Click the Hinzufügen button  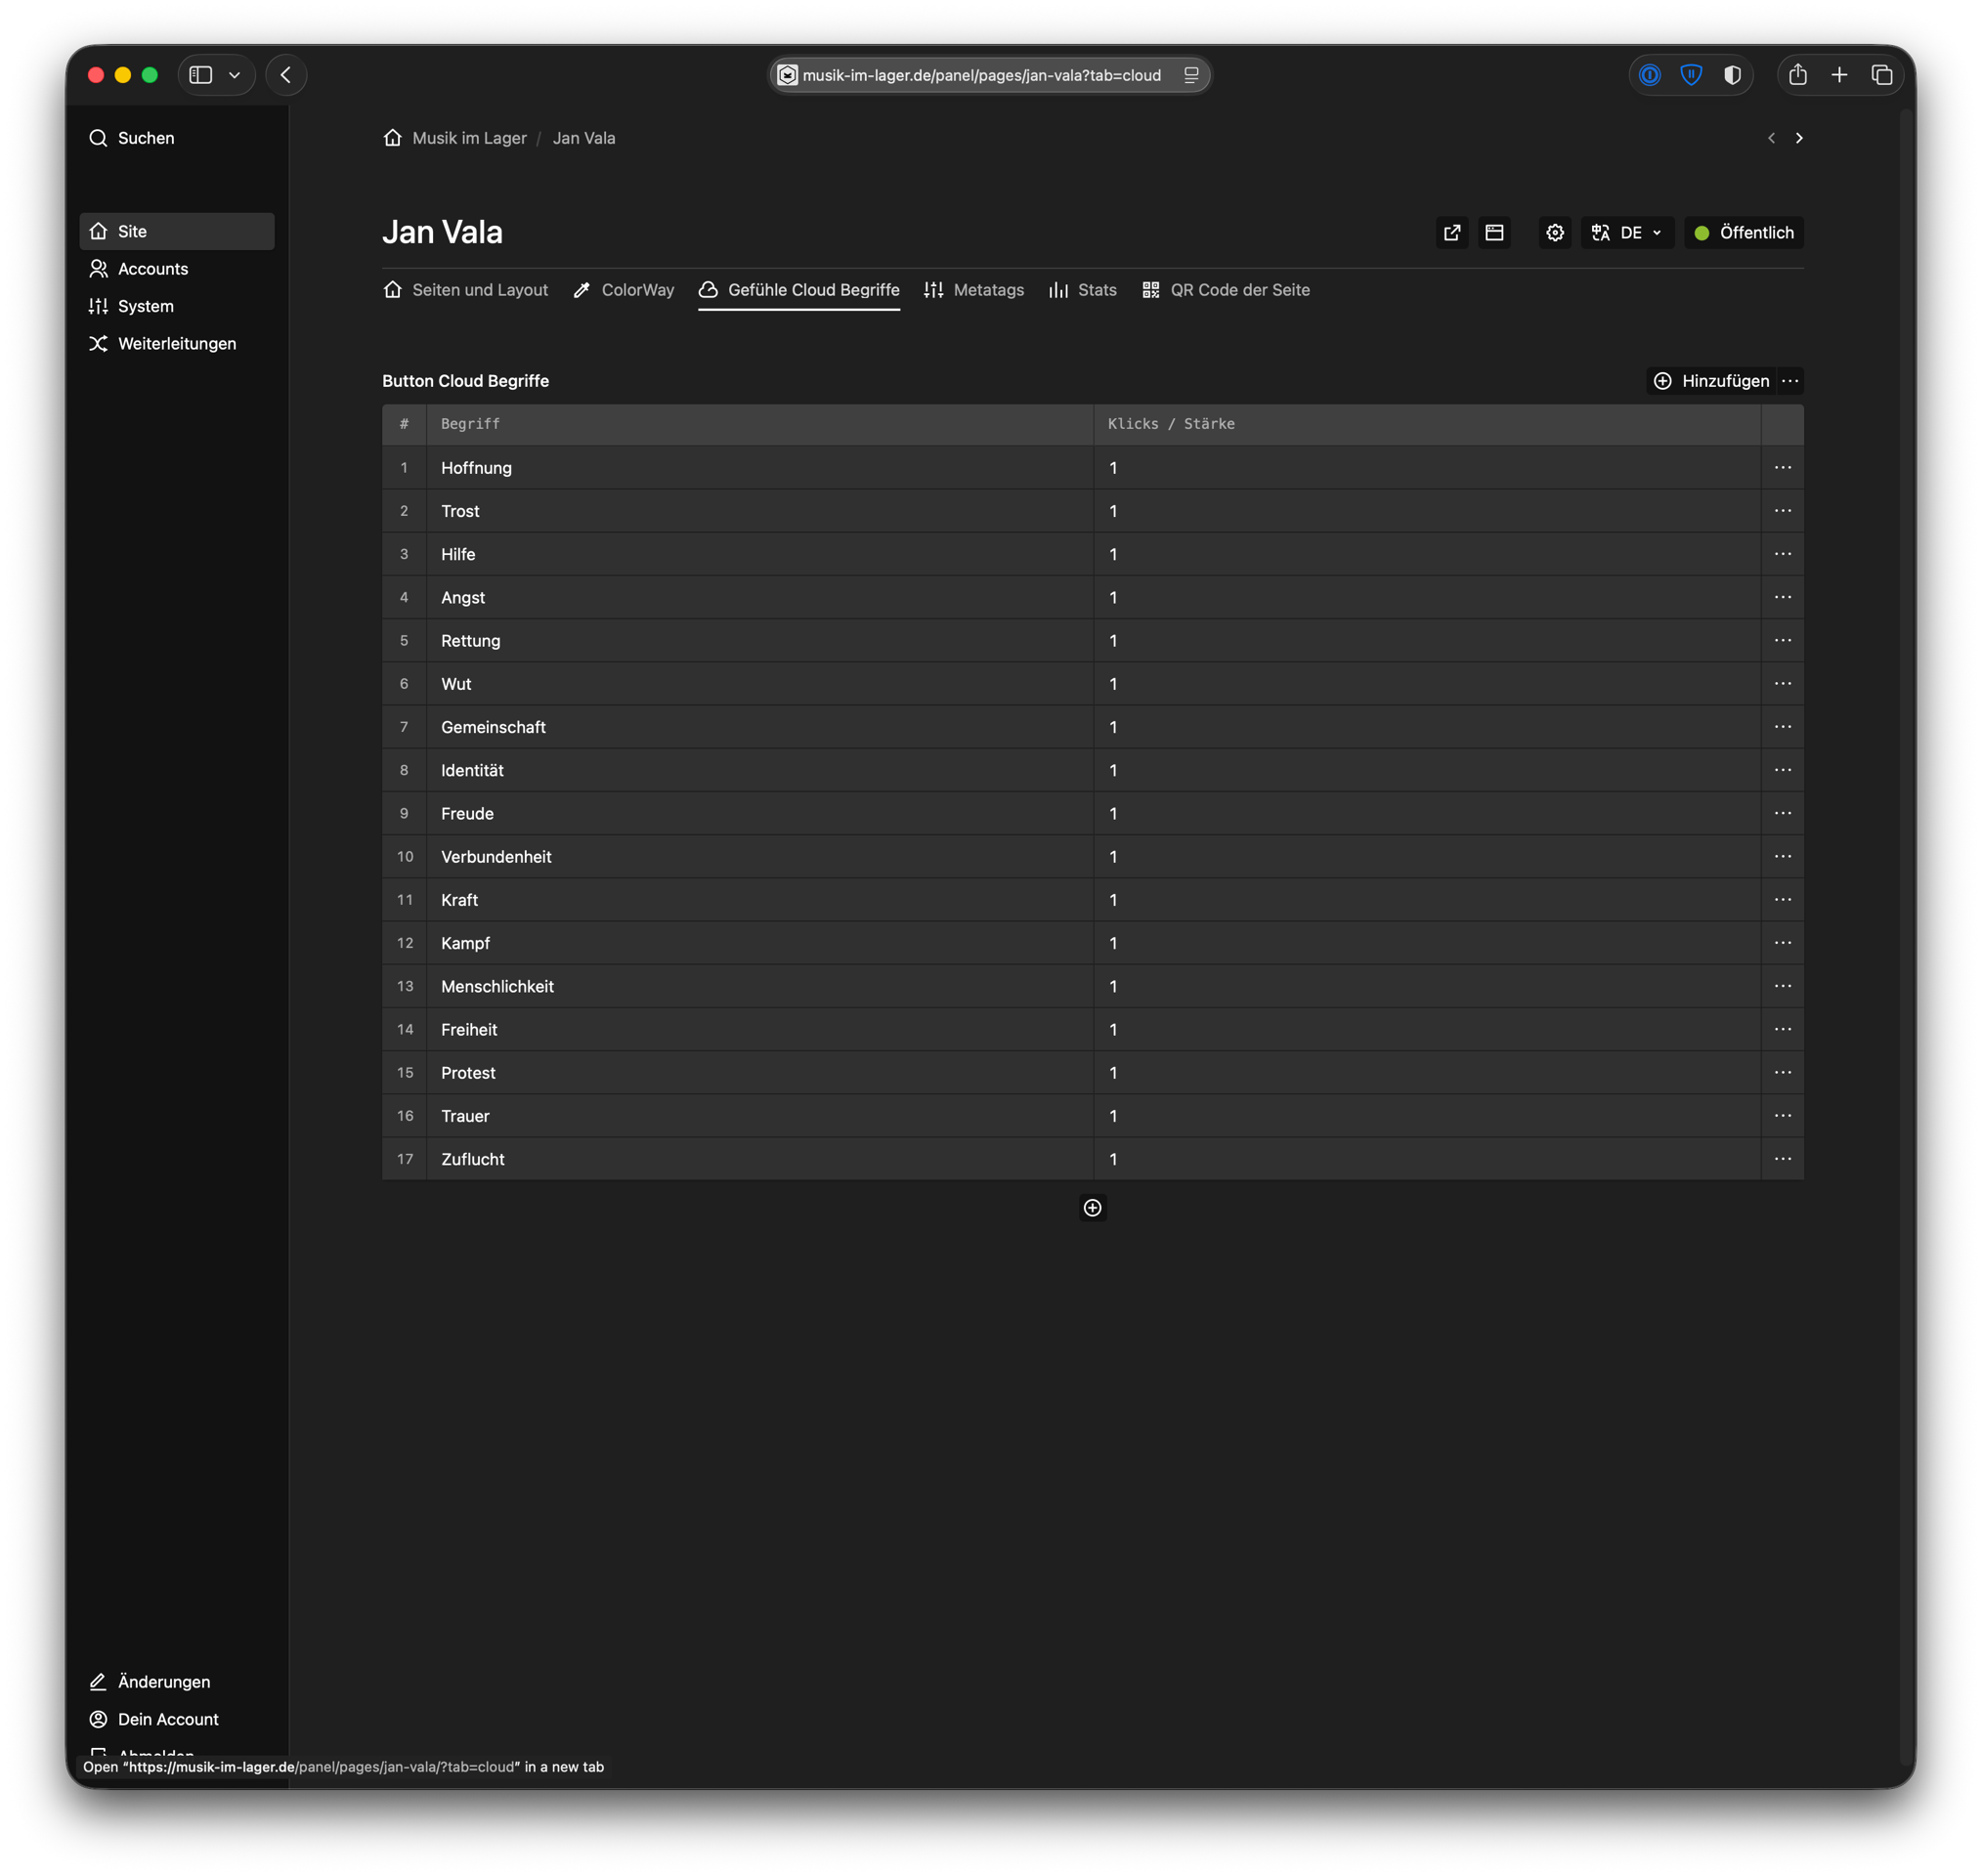(1711, 381)
